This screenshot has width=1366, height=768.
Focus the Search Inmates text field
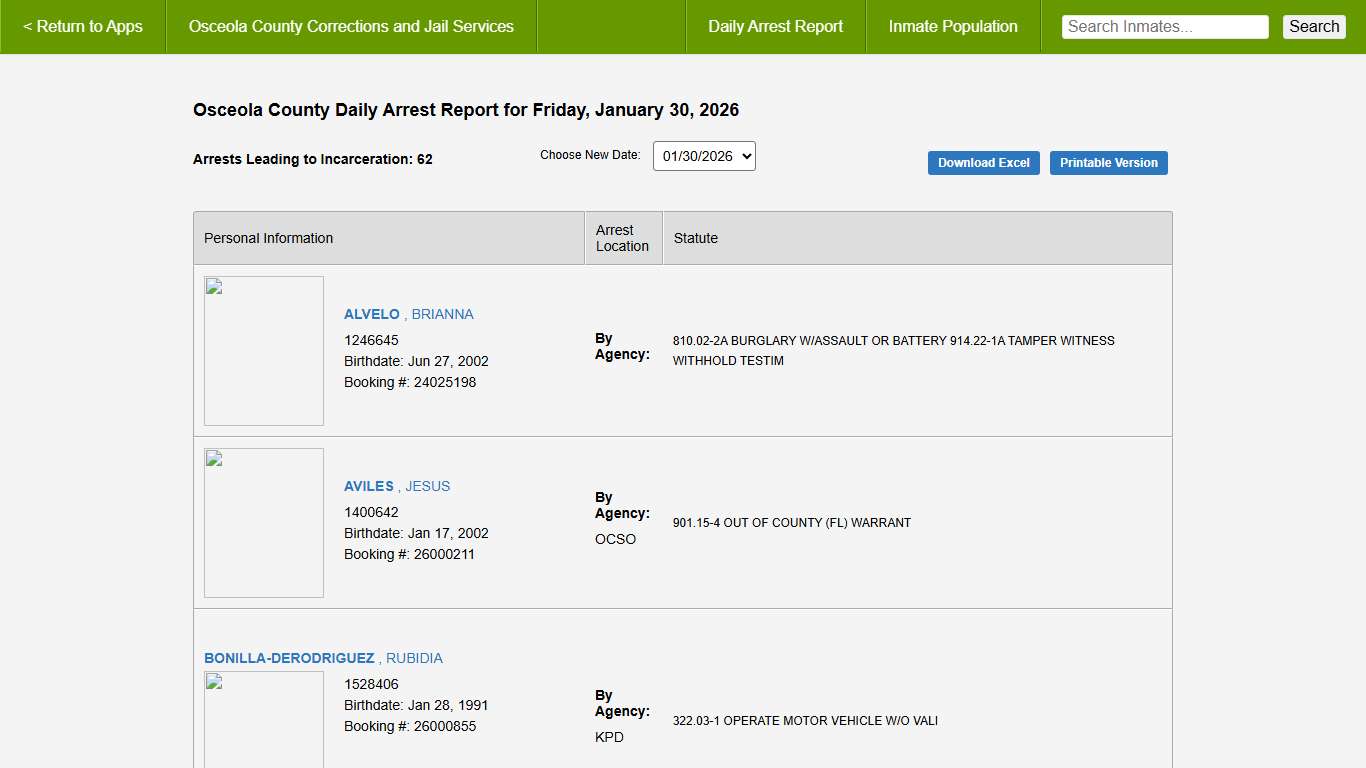(x=1164, y=27)
